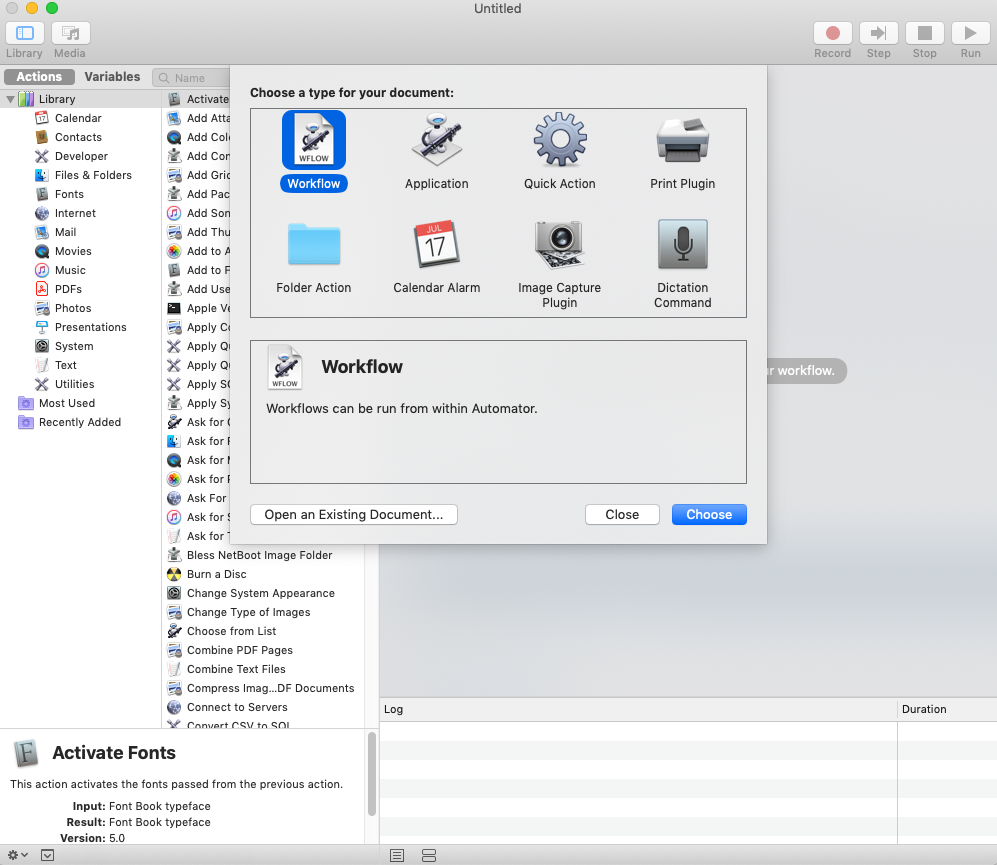This screenshot has height=865, width=997.
Task: Select the Activate Fonts action
Action: coord(198,99)
